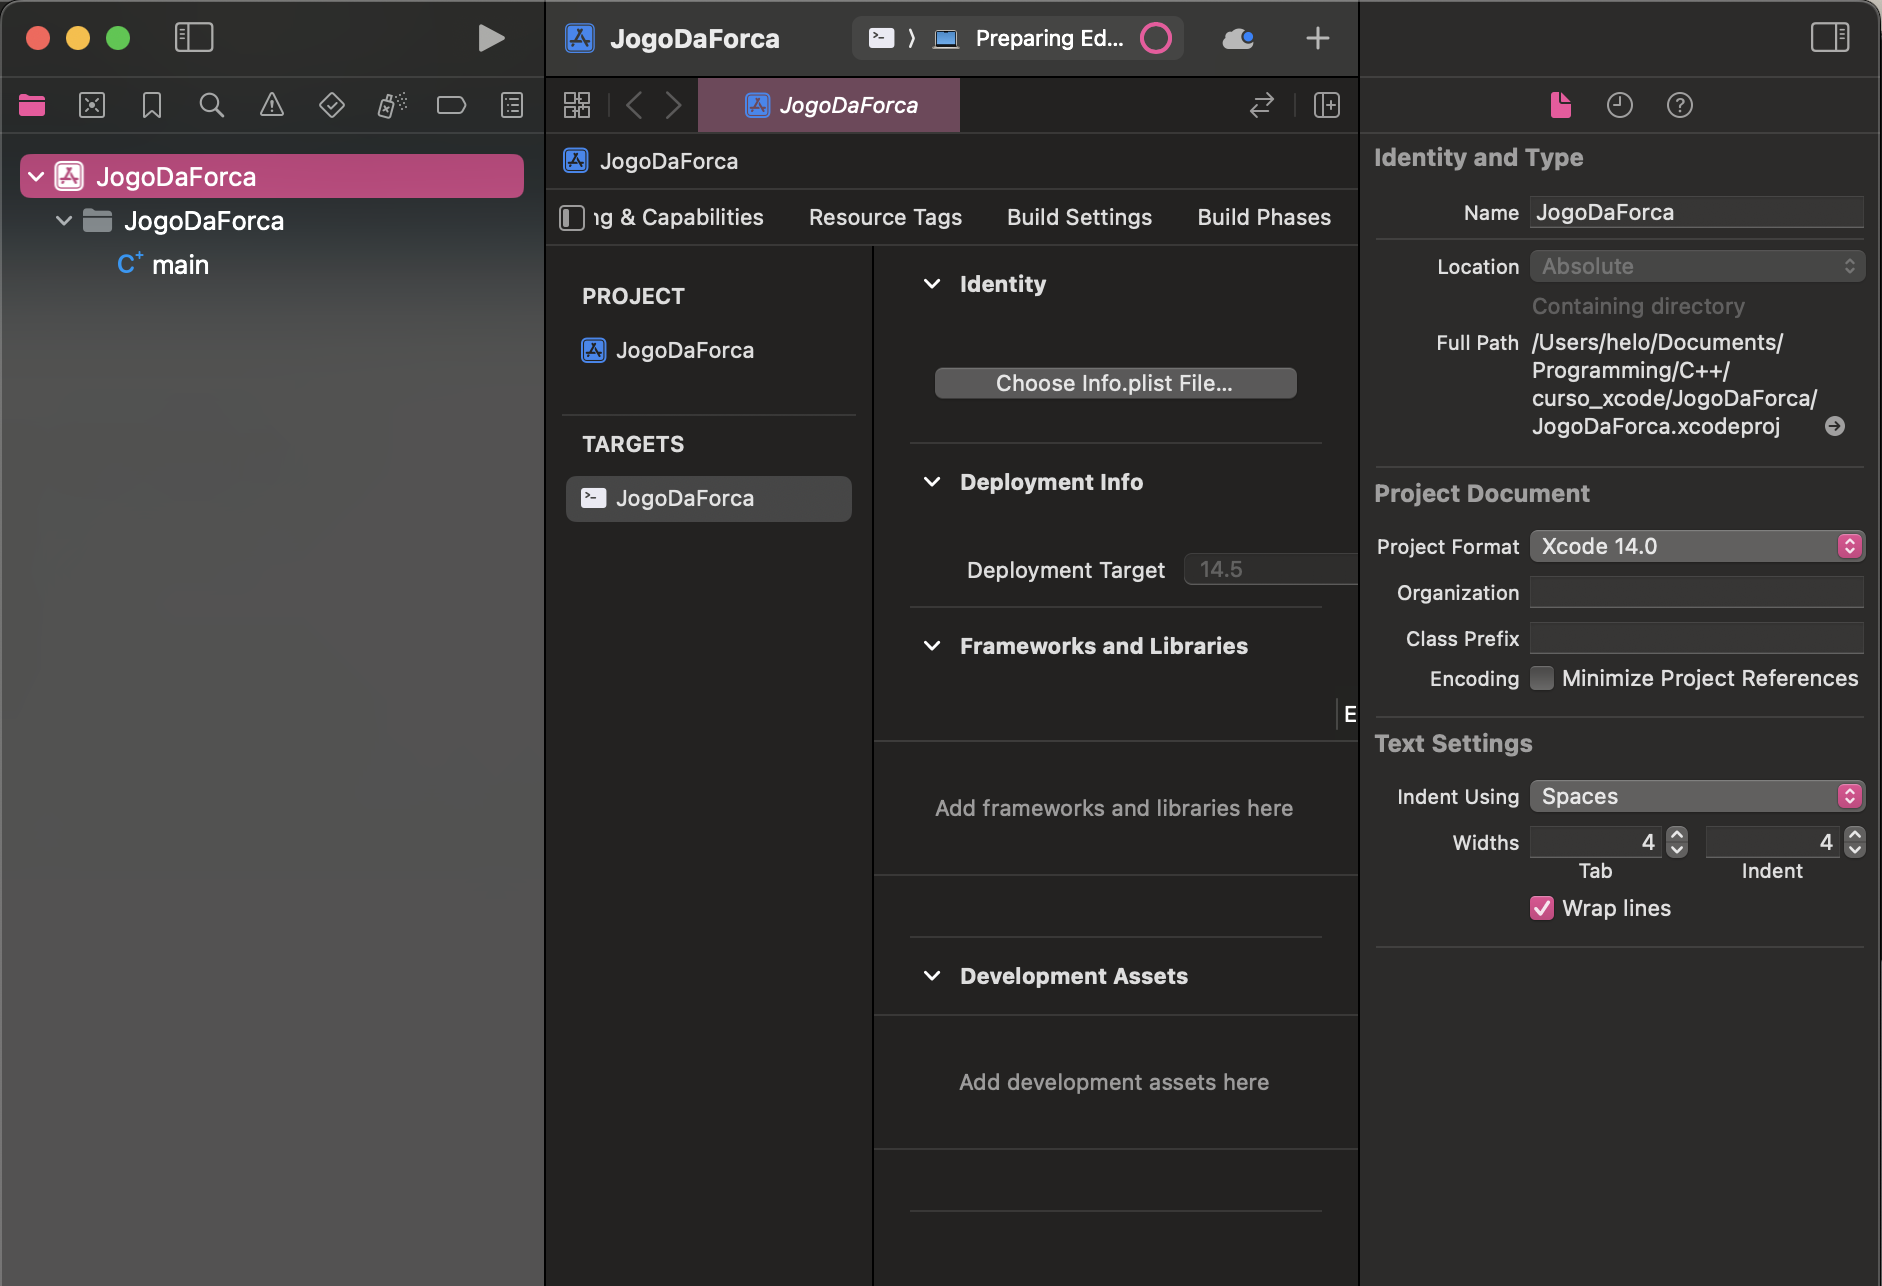Image resolution: width=1882 pixels, height=1286 pixels.
Task: Open the Issue navigator warning icon
Action: (272, 105)
